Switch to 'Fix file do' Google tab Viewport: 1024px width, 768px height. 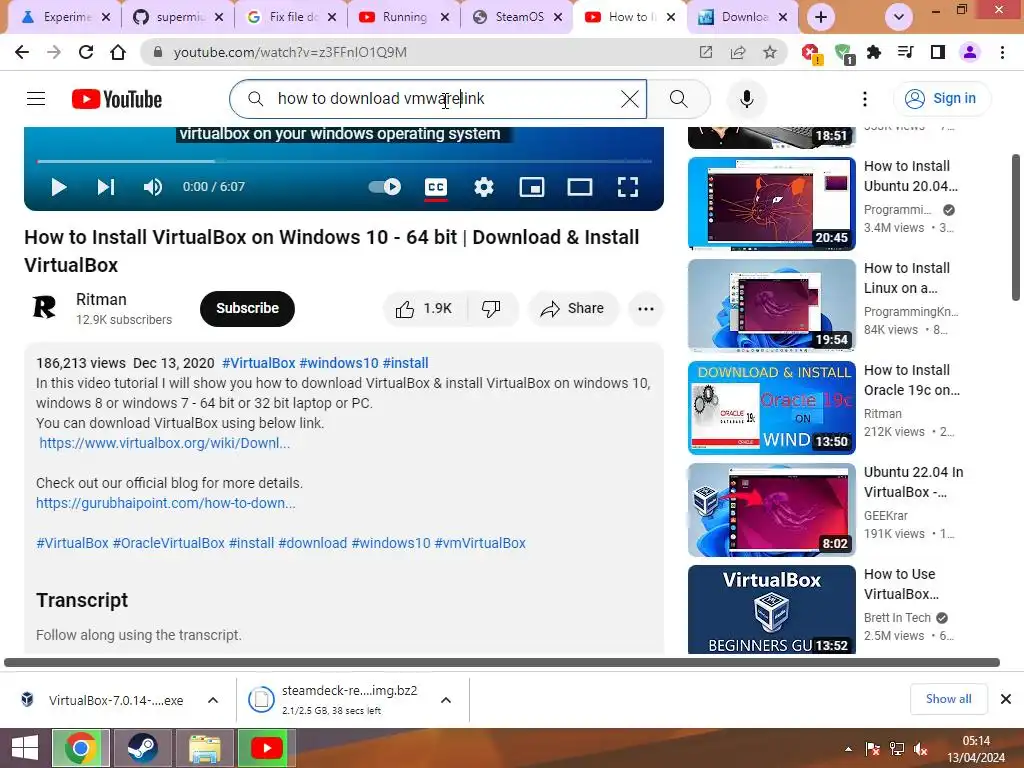click(x=291, y=18)
